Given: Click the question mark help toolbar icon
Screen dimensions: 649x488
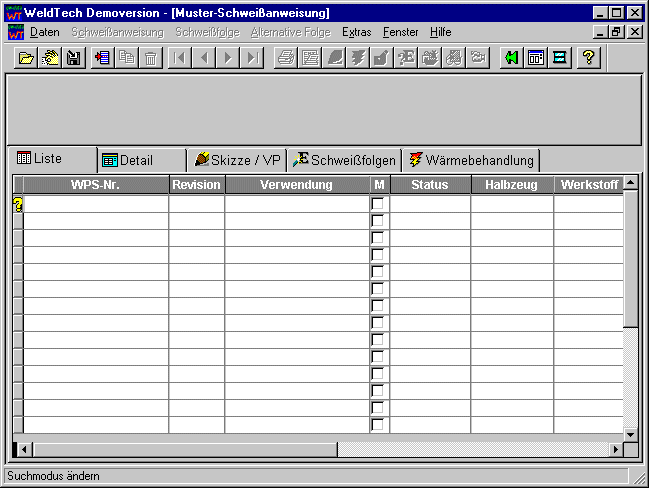Looking at the screenshot, I should click(x=589, y=58).
